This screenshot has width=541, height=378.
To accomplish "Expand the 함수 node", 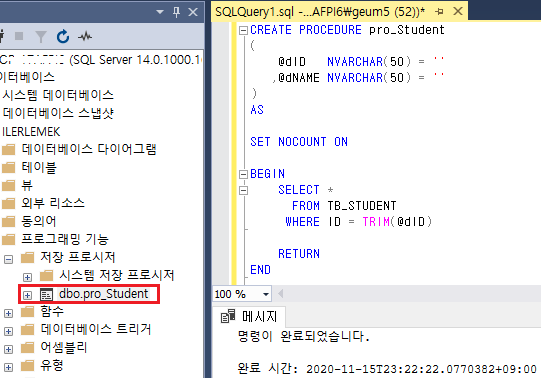I will click(x=8, y=313).
